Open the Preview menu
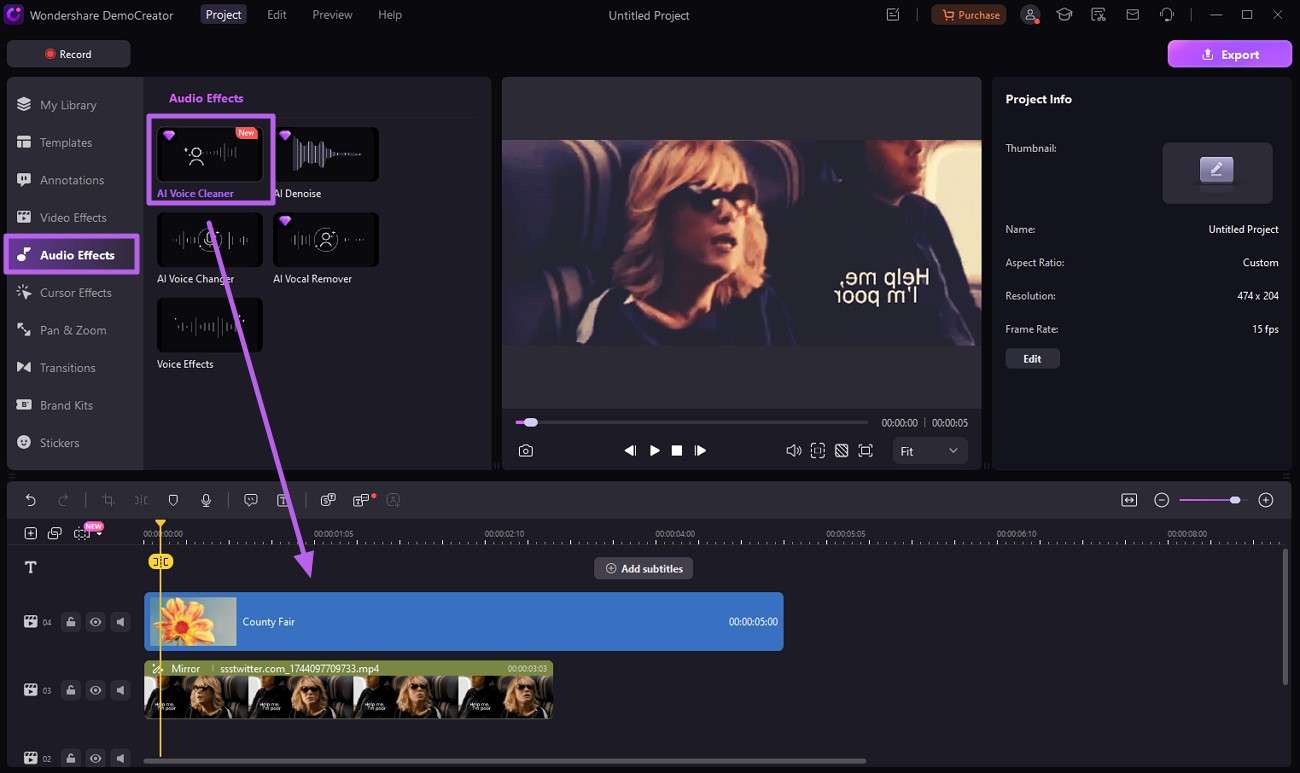Image resolution: width=1300 pixels, height=773 pixels. (332, 15)
